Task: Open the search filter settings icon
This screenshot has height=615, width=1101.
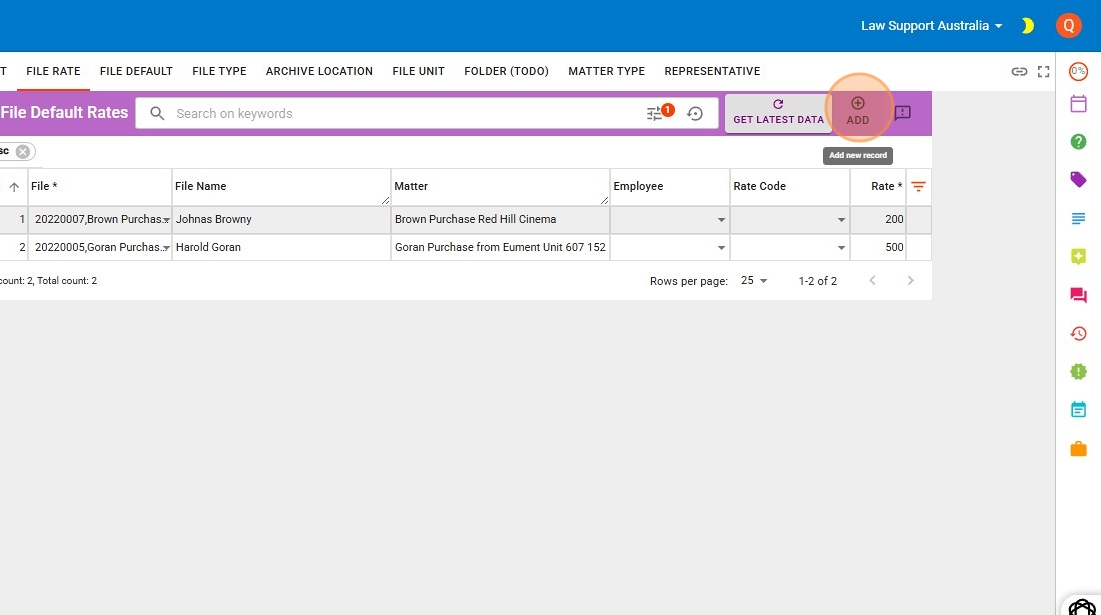Action: tap(655, 114)
